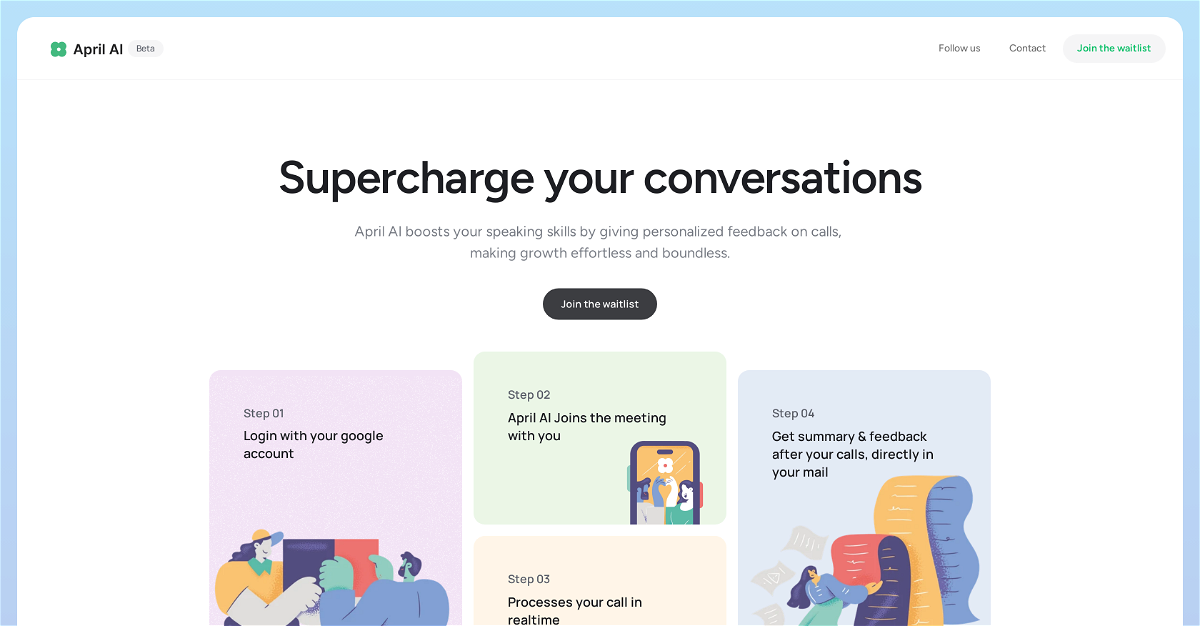This screenshot has width=1200, height=626.
Task: Click the Beta badge
Action: click(146, 48)
